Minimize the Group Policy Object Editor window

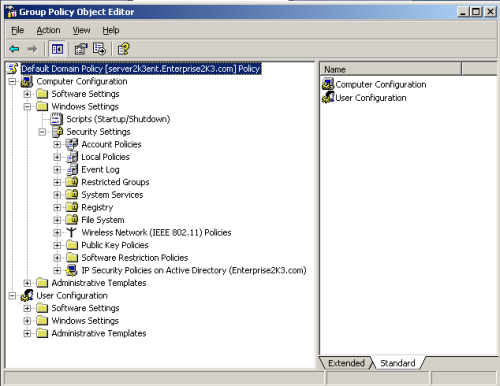pos(463,12)
